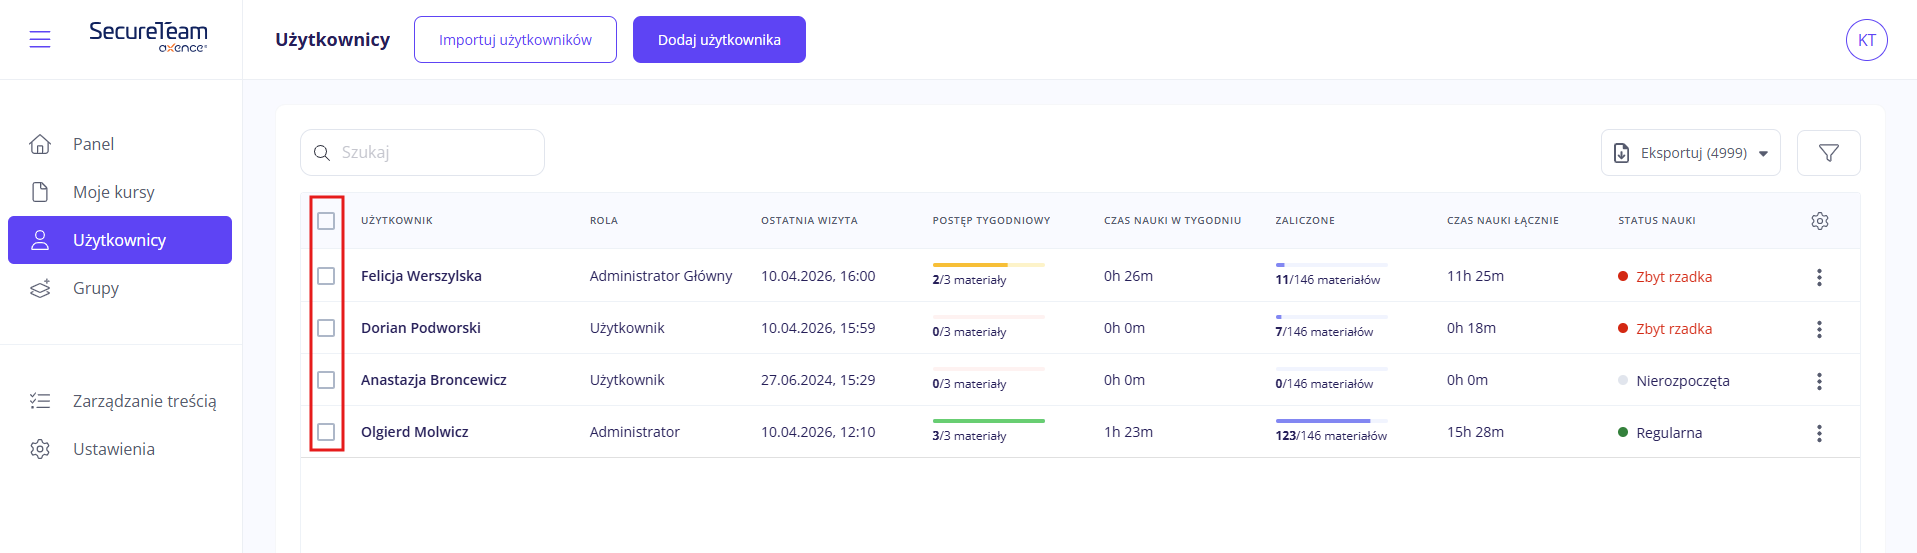1917x553 pixels.
Task: Open table column settings gear
Action: click(1819, 221)
